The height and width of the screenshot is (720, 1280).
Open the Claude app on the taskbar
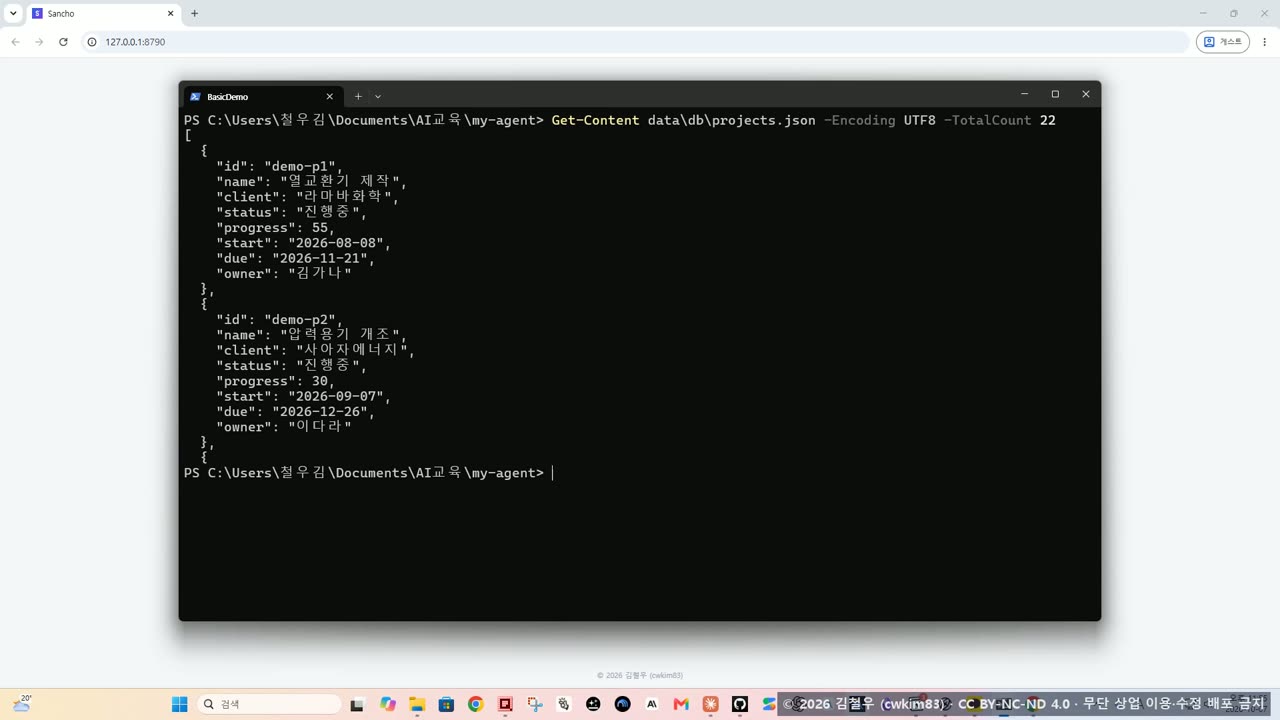[711, 704]
